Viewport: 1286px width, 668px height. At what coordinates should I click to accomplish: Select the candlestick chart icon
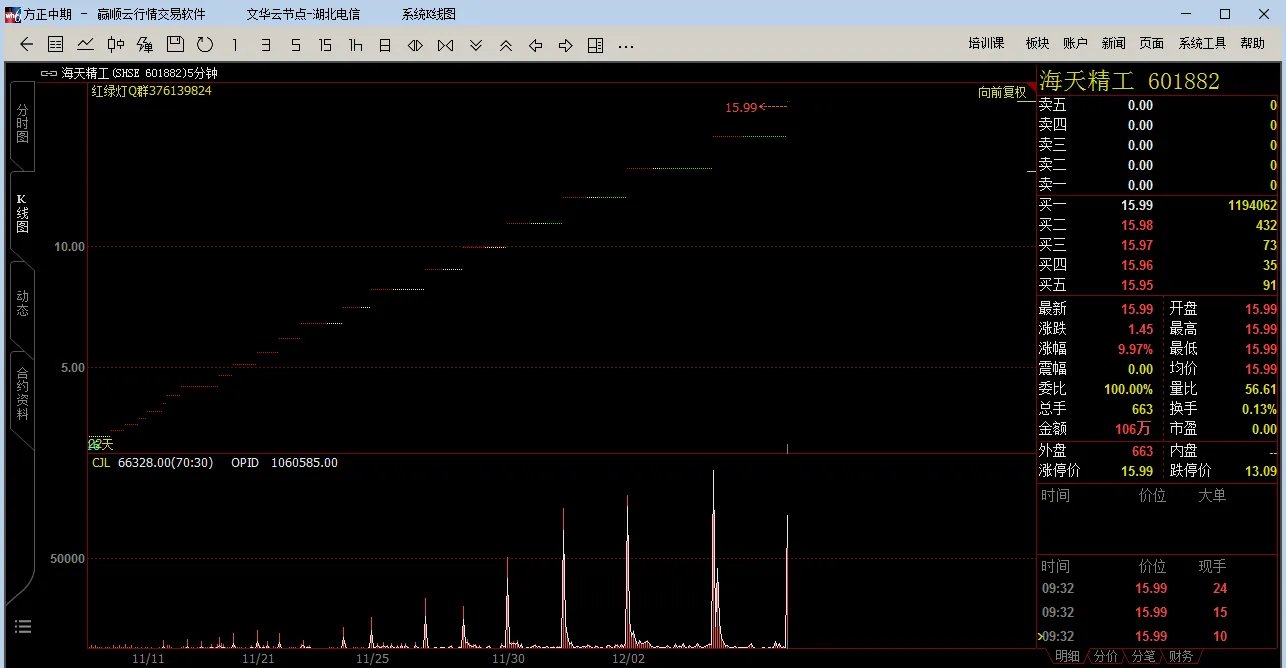point(116,44)
